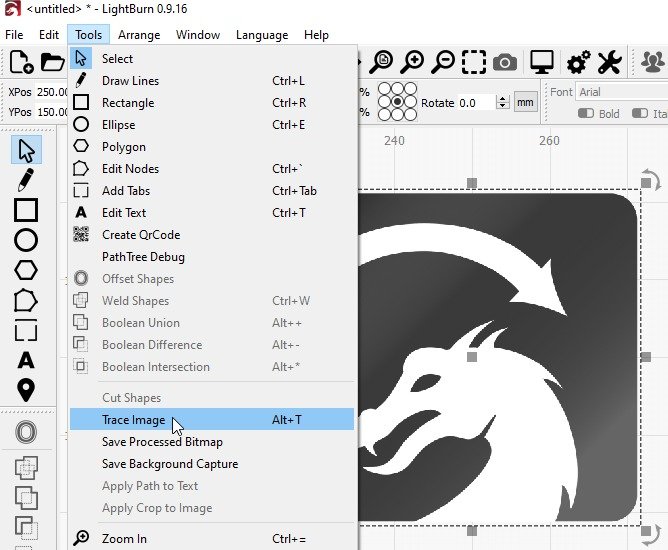The image size is (668, 550).
Task: Select the center anchor point radio button
Action: coord(397,102)
